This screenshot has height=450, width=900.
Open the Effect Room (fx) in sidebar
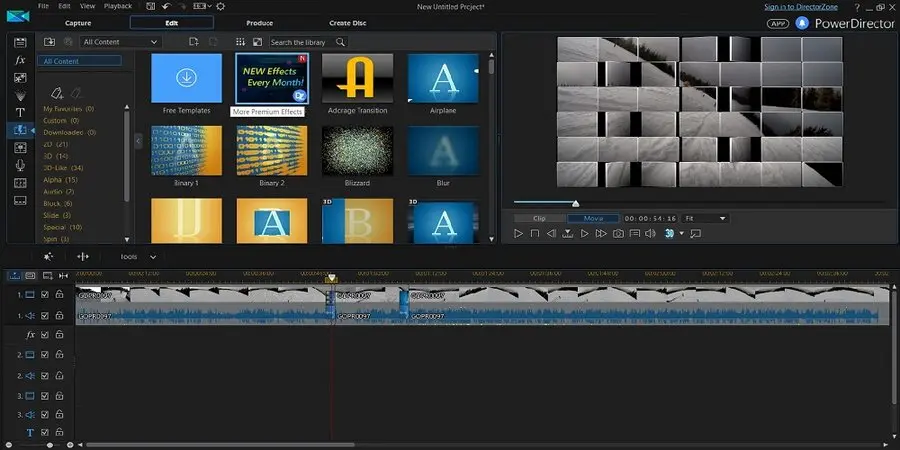click(19, 60)
